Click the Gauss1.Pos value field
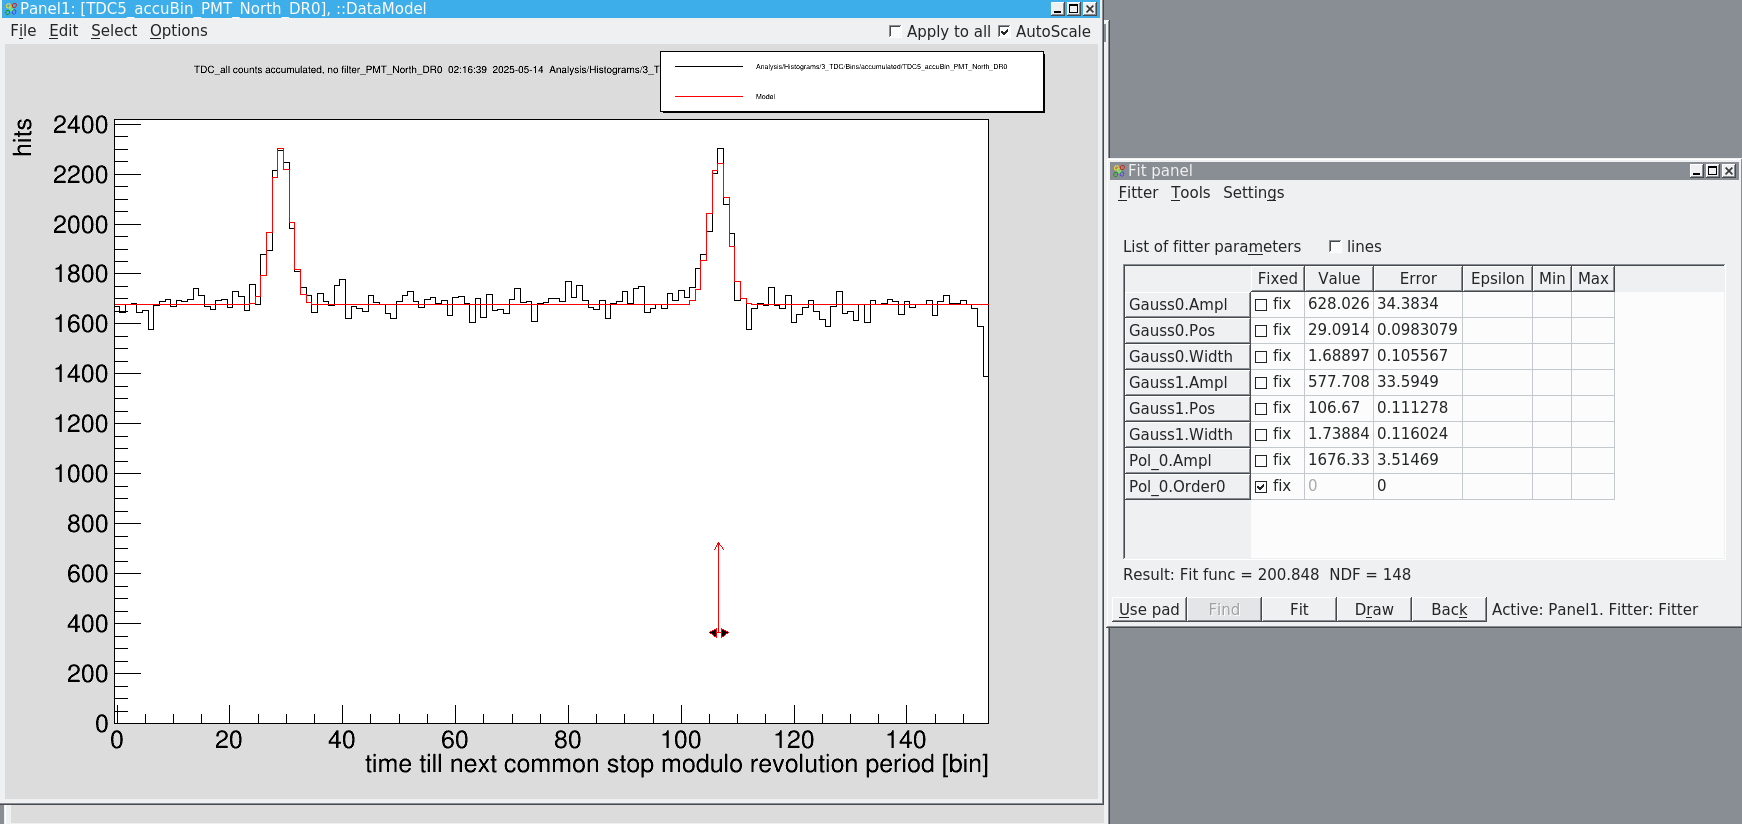 pos(1338,408)
